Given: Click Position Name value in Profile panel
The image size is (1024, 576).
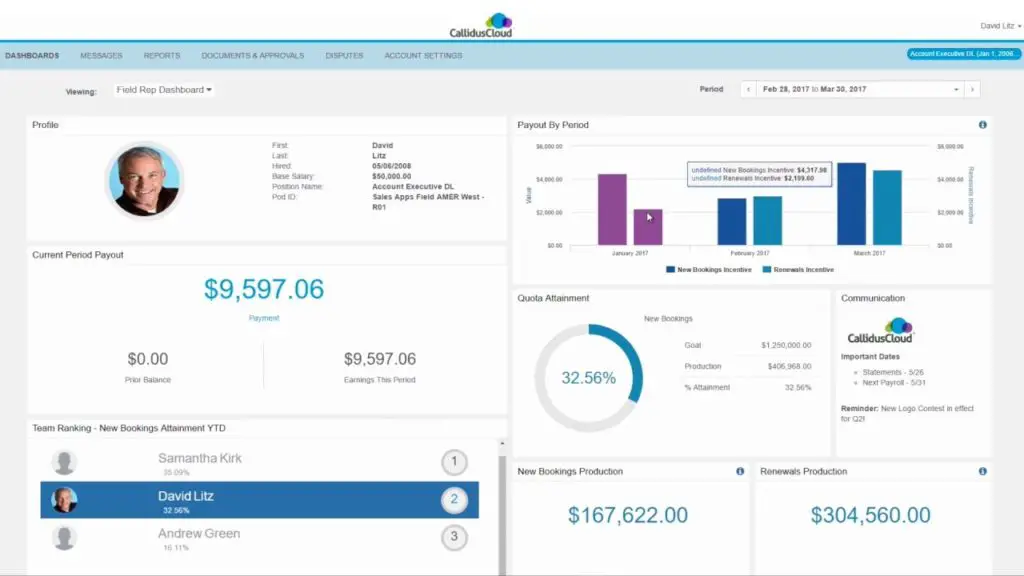Looking at the screenshot, I should 413,187.
